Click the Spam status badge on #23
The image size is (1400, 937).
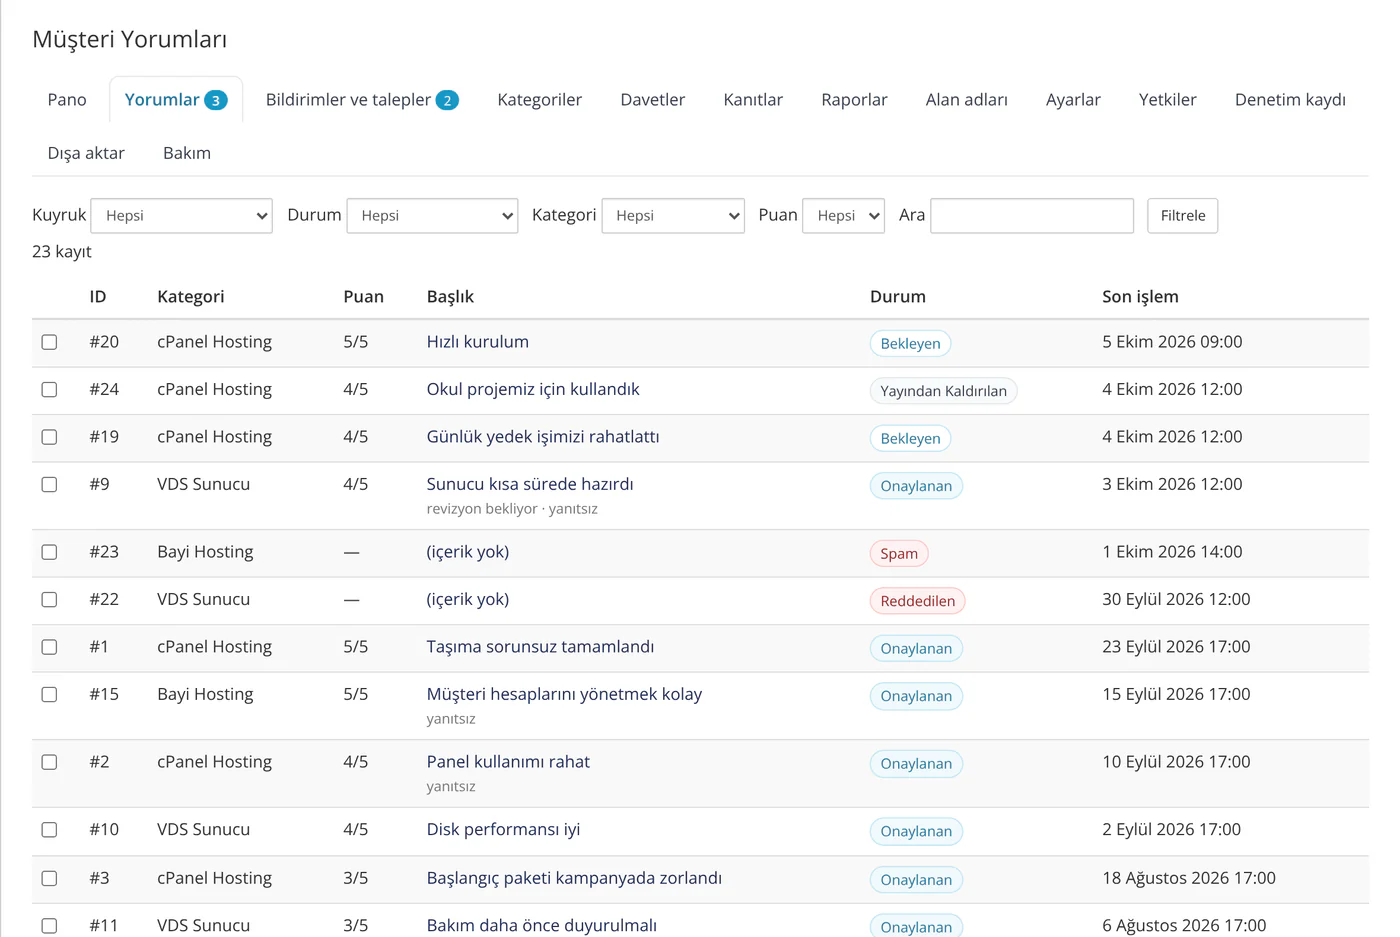pos(899,554)
